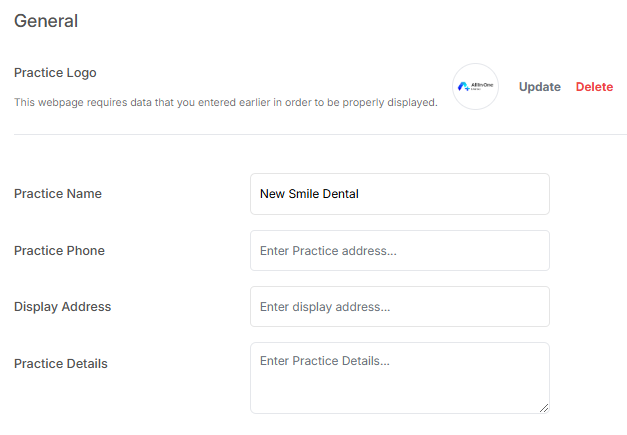Image resolution: width=627 pixels, height=435 pixels.
Task: Focus the Practice Name field
Action: 399,194
